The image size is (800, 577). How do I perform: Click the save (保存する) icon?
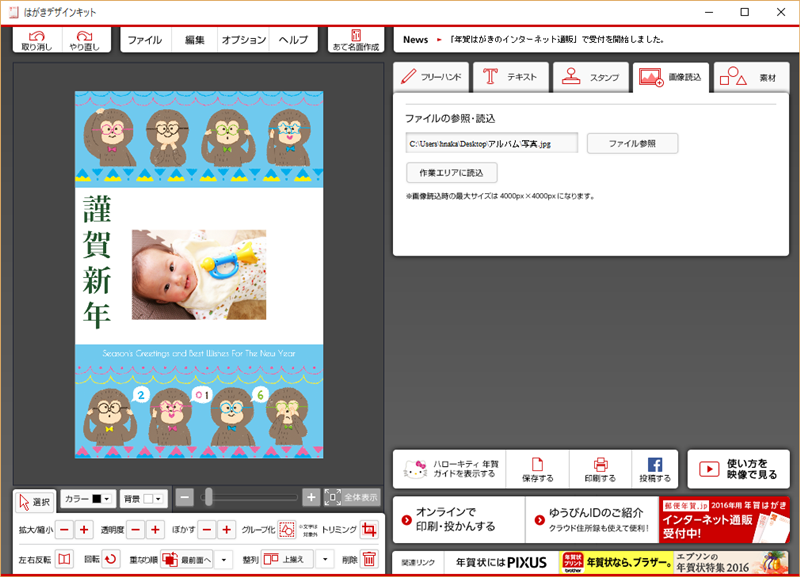click(538, 470)
